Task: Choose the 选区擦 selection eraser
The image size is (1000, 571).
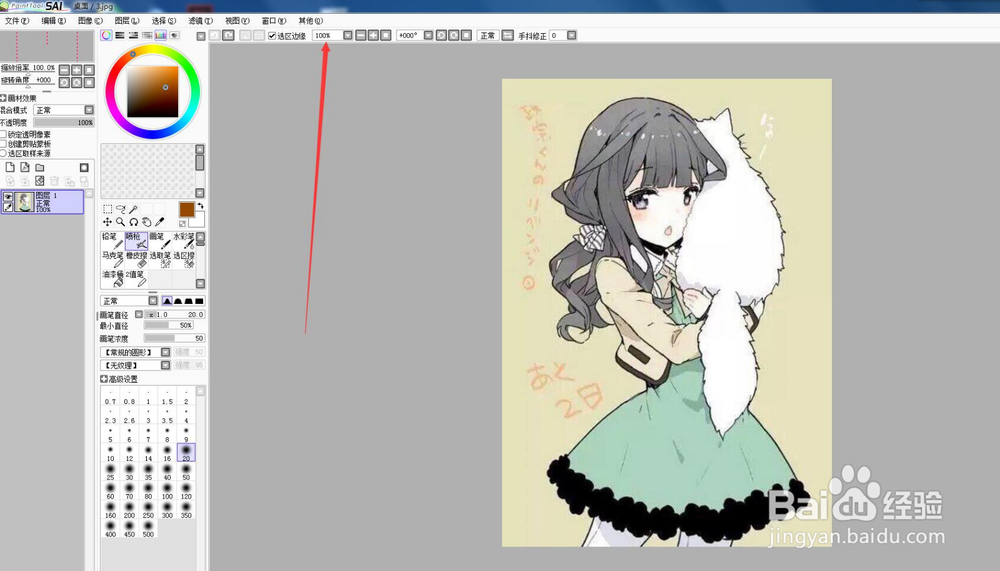Action: (x=184, y=260)
